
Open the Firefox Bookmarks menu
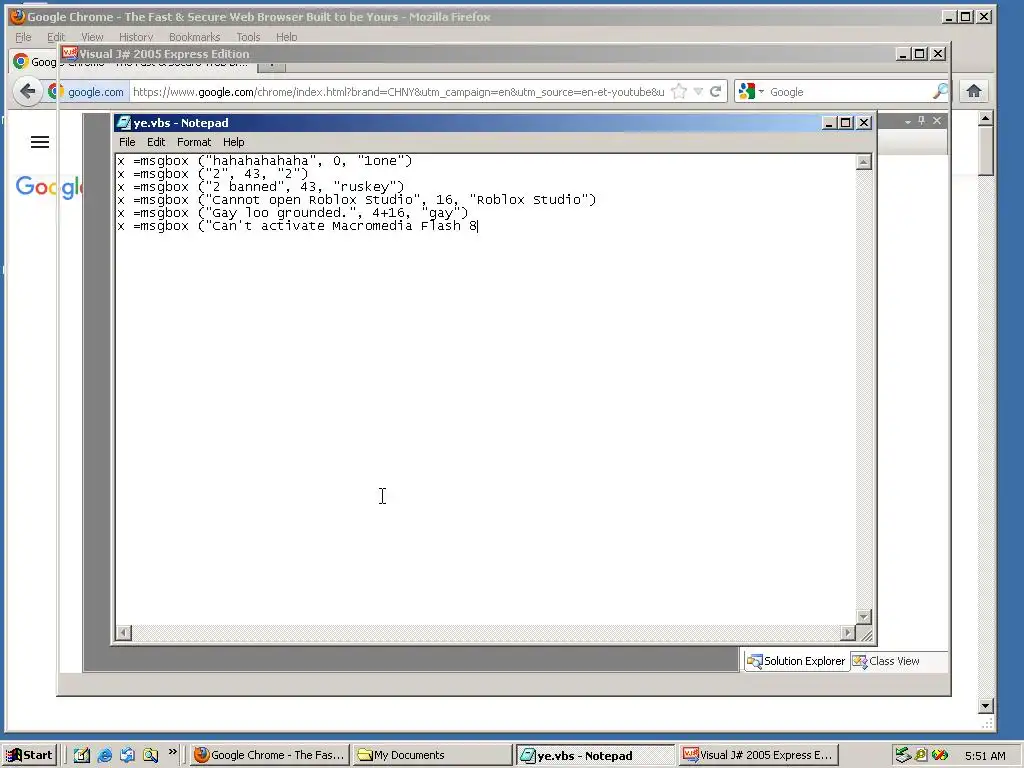point(194,37)
